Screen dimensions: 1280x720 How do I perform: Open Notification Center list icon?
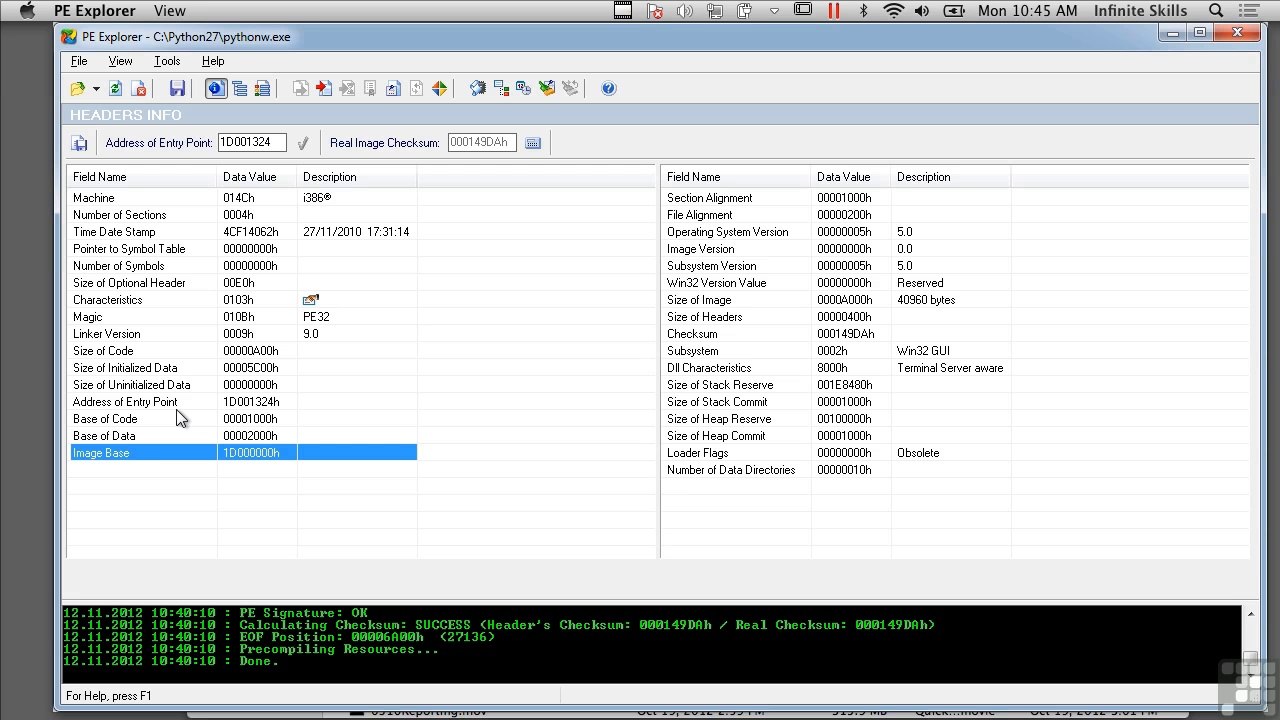pyautogui.click(x=1249, y=11)
